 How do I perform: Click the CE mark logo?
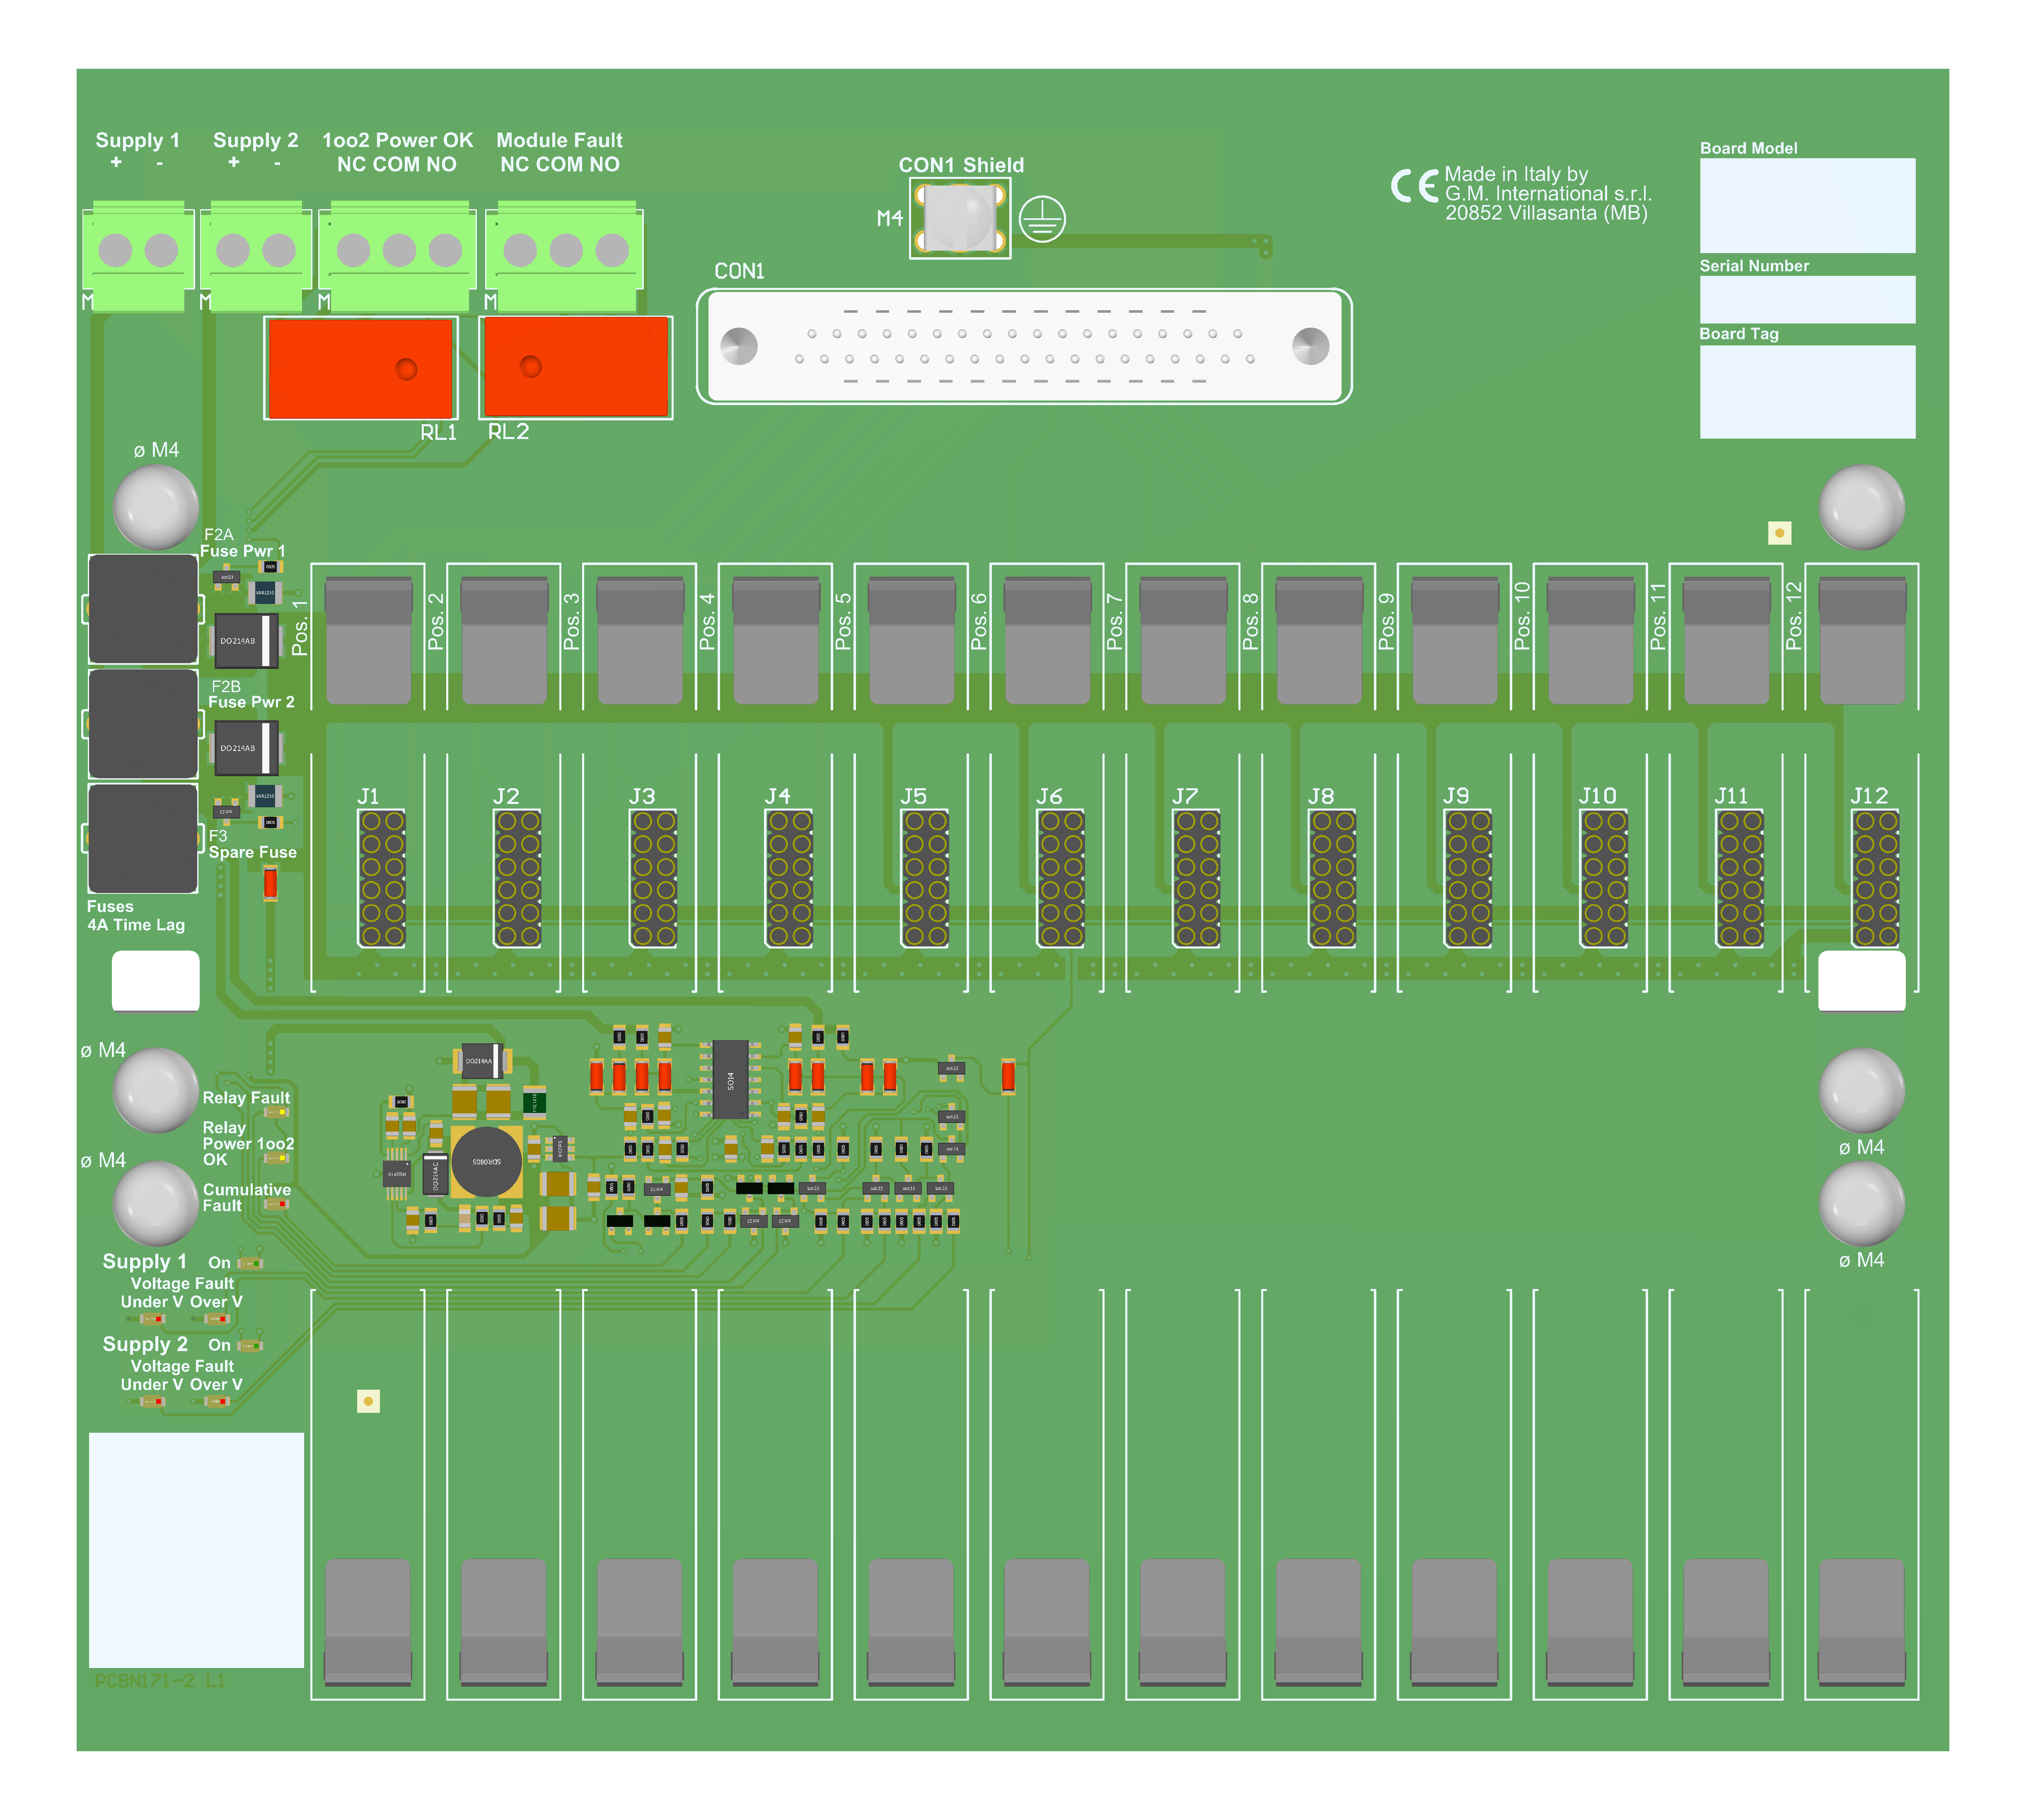(1414, 186)
